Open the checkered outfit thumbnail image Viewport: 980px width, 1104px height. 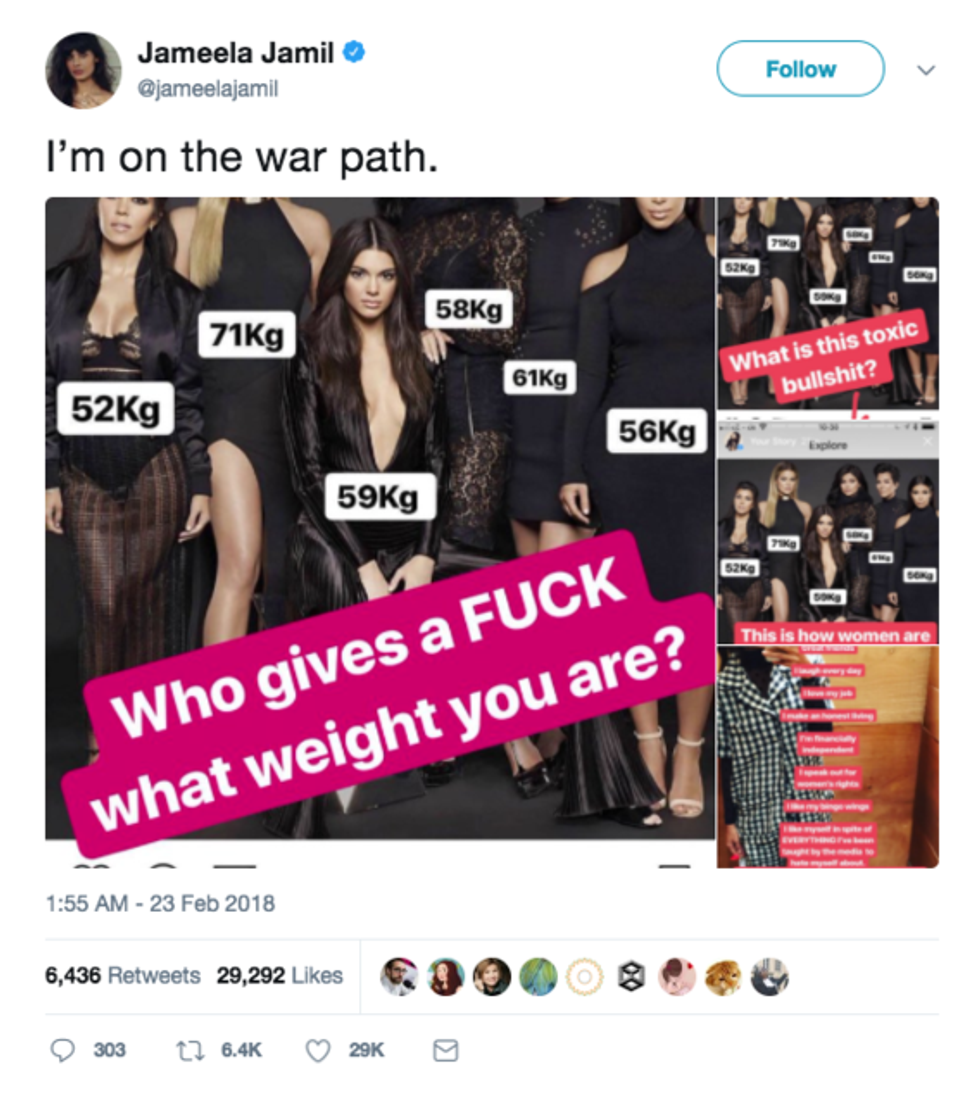(828, 757)
